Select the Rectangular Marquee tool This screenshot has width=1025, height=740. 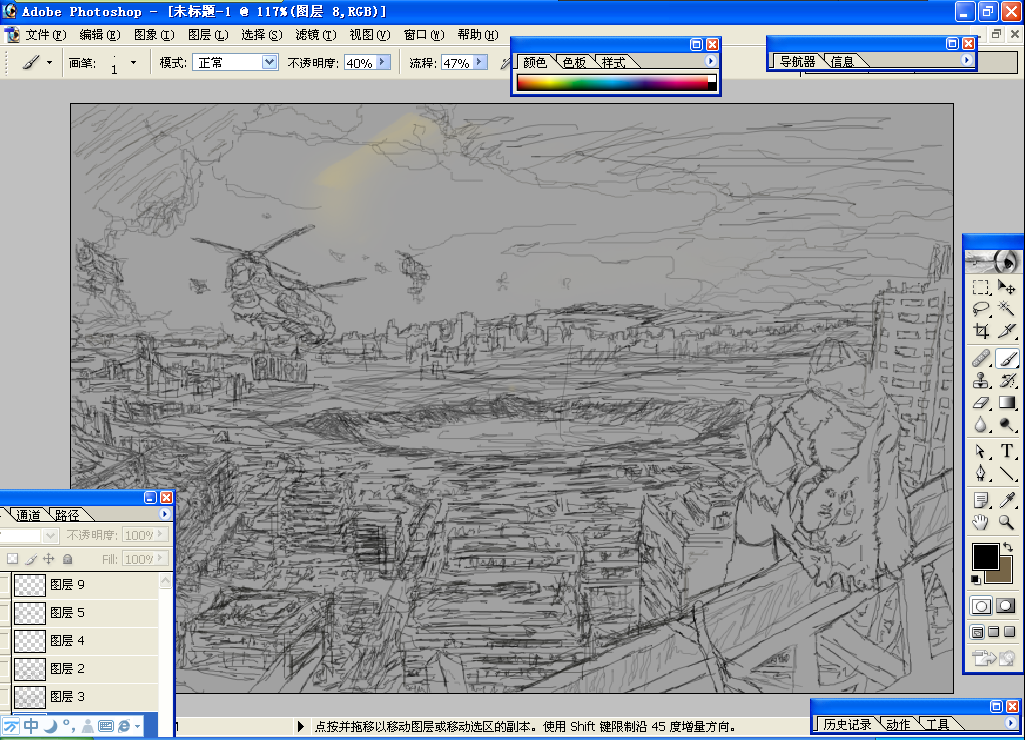(x=981, y=288)
